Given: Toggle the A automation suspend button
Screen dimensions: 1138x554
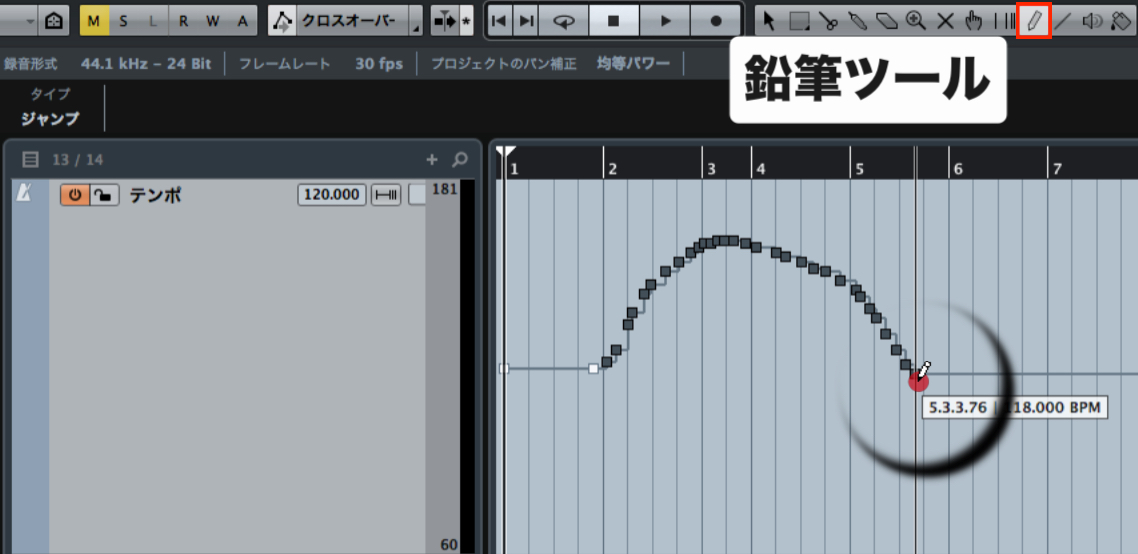Looking at the screenshot, I should click(242, 21).
